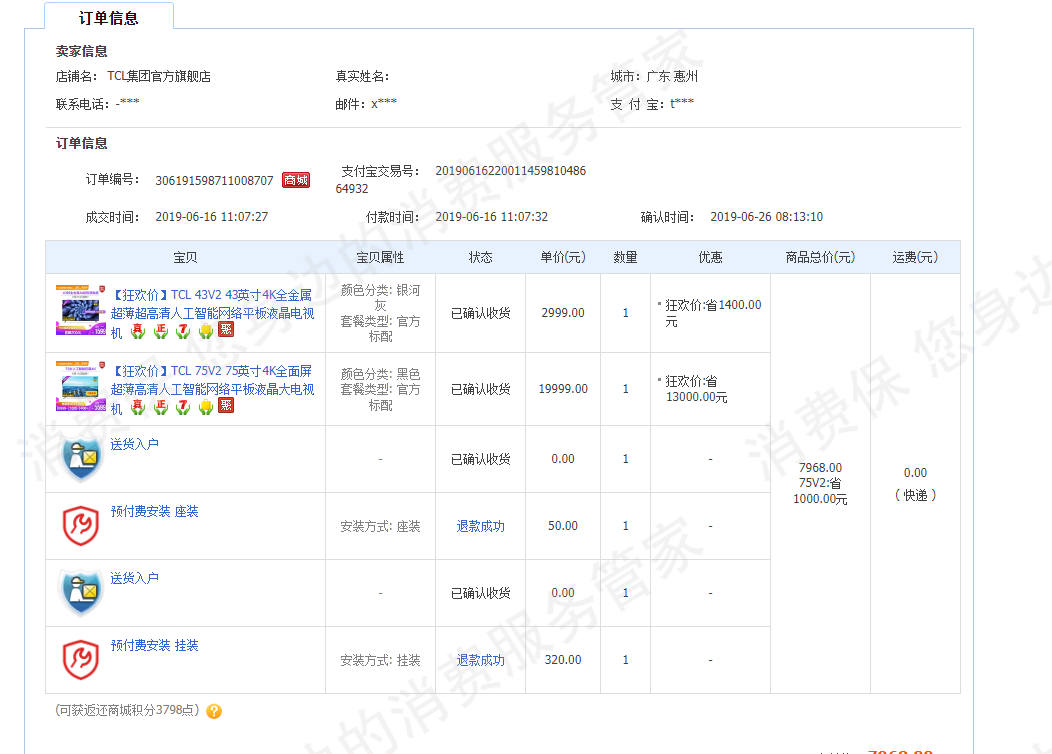Click the order total 7968.00 in 商品总价 column
The image size is (1052, 754).
pos(821,468)
